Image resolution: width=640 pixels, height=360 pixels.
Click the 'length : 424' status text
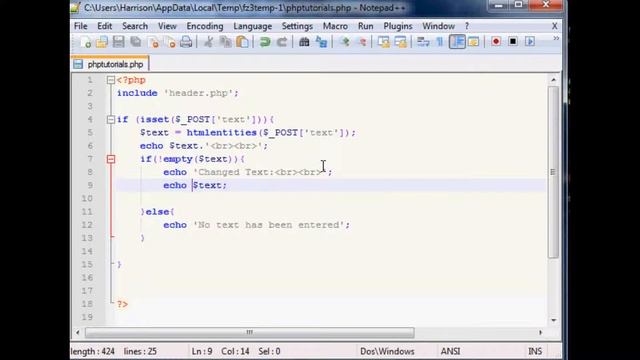pos(93,351)
